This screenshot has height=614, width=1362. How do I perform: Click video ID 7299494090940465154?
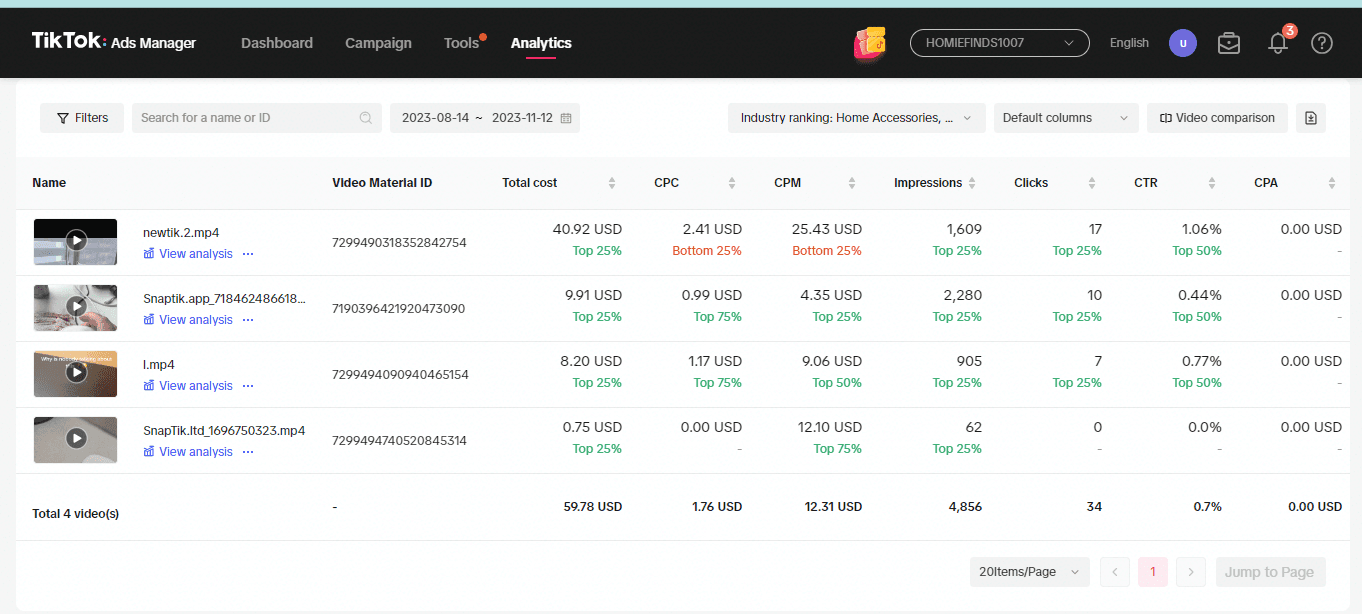(400, 375)
